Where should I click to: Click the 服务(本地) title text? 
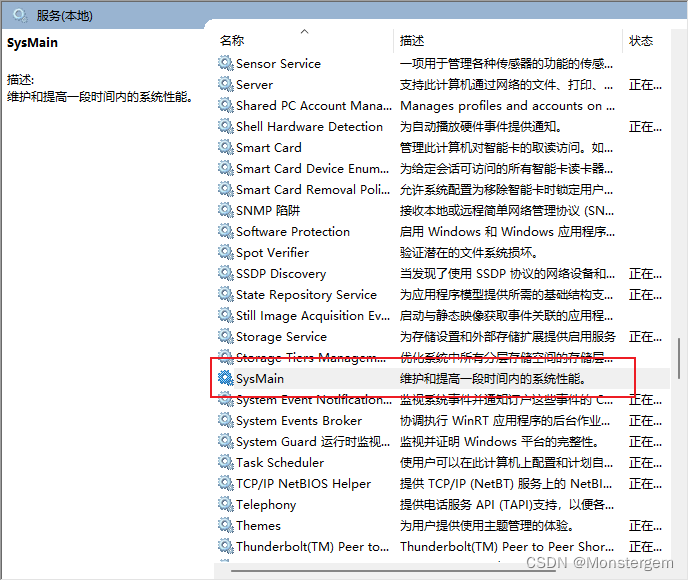[65, 16]
